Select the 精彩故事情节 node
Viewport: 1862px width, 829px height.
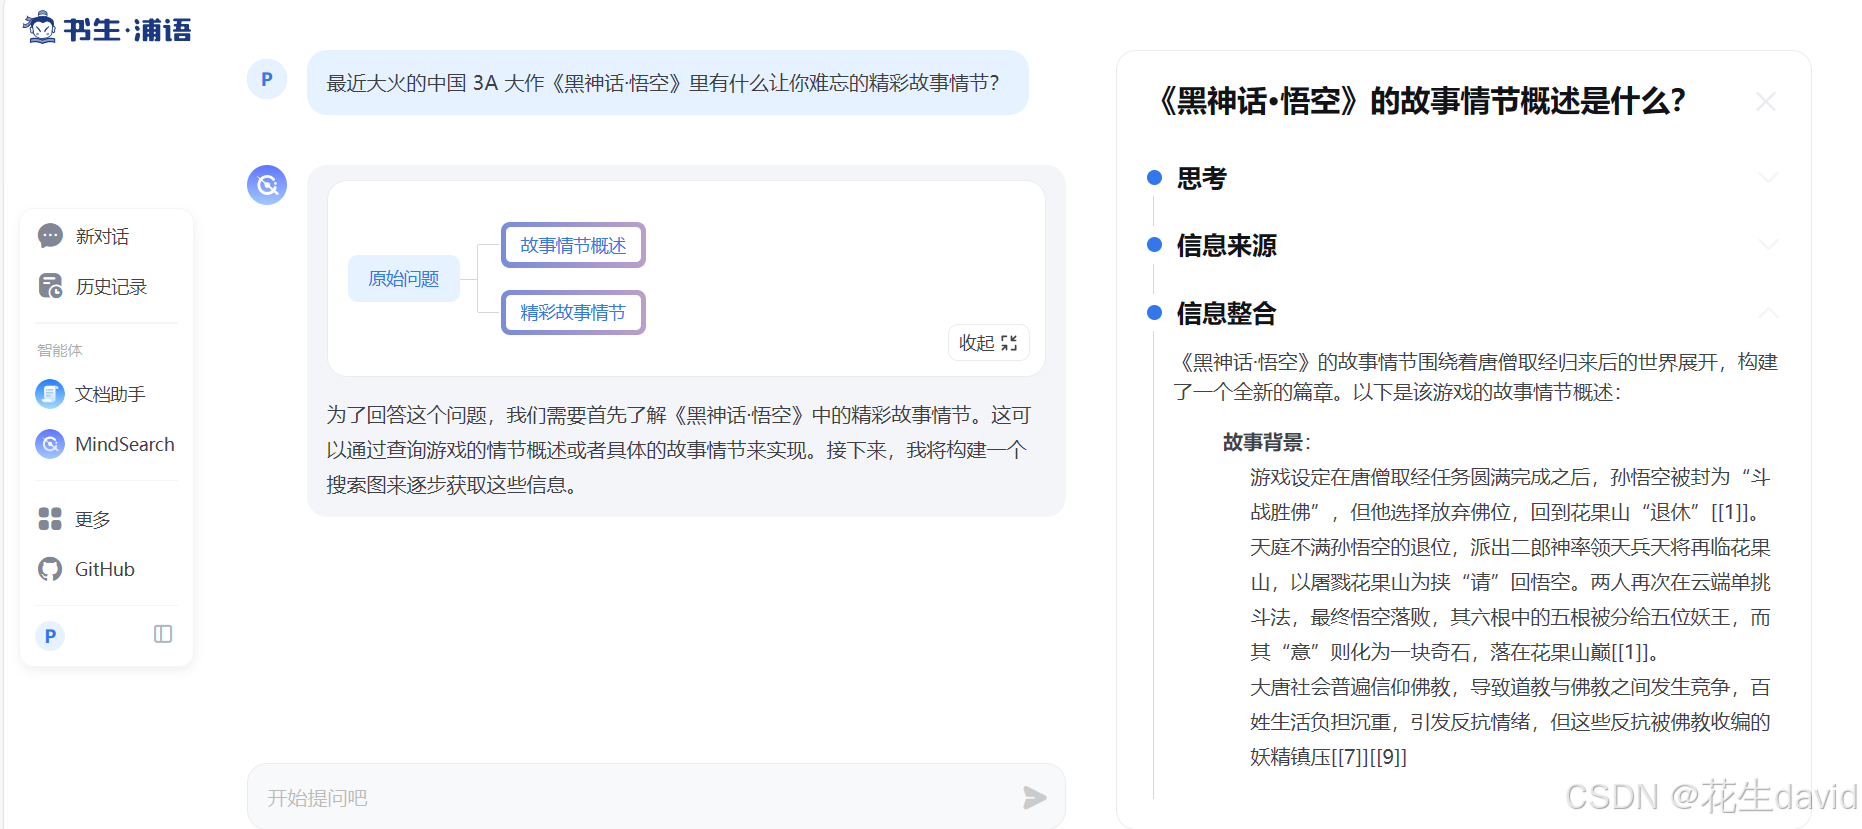pyautogui.click(x=573, y=312)
